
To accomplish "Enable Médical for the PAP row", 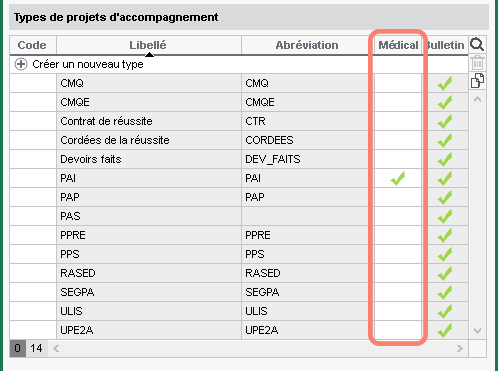I will [398, 197].
